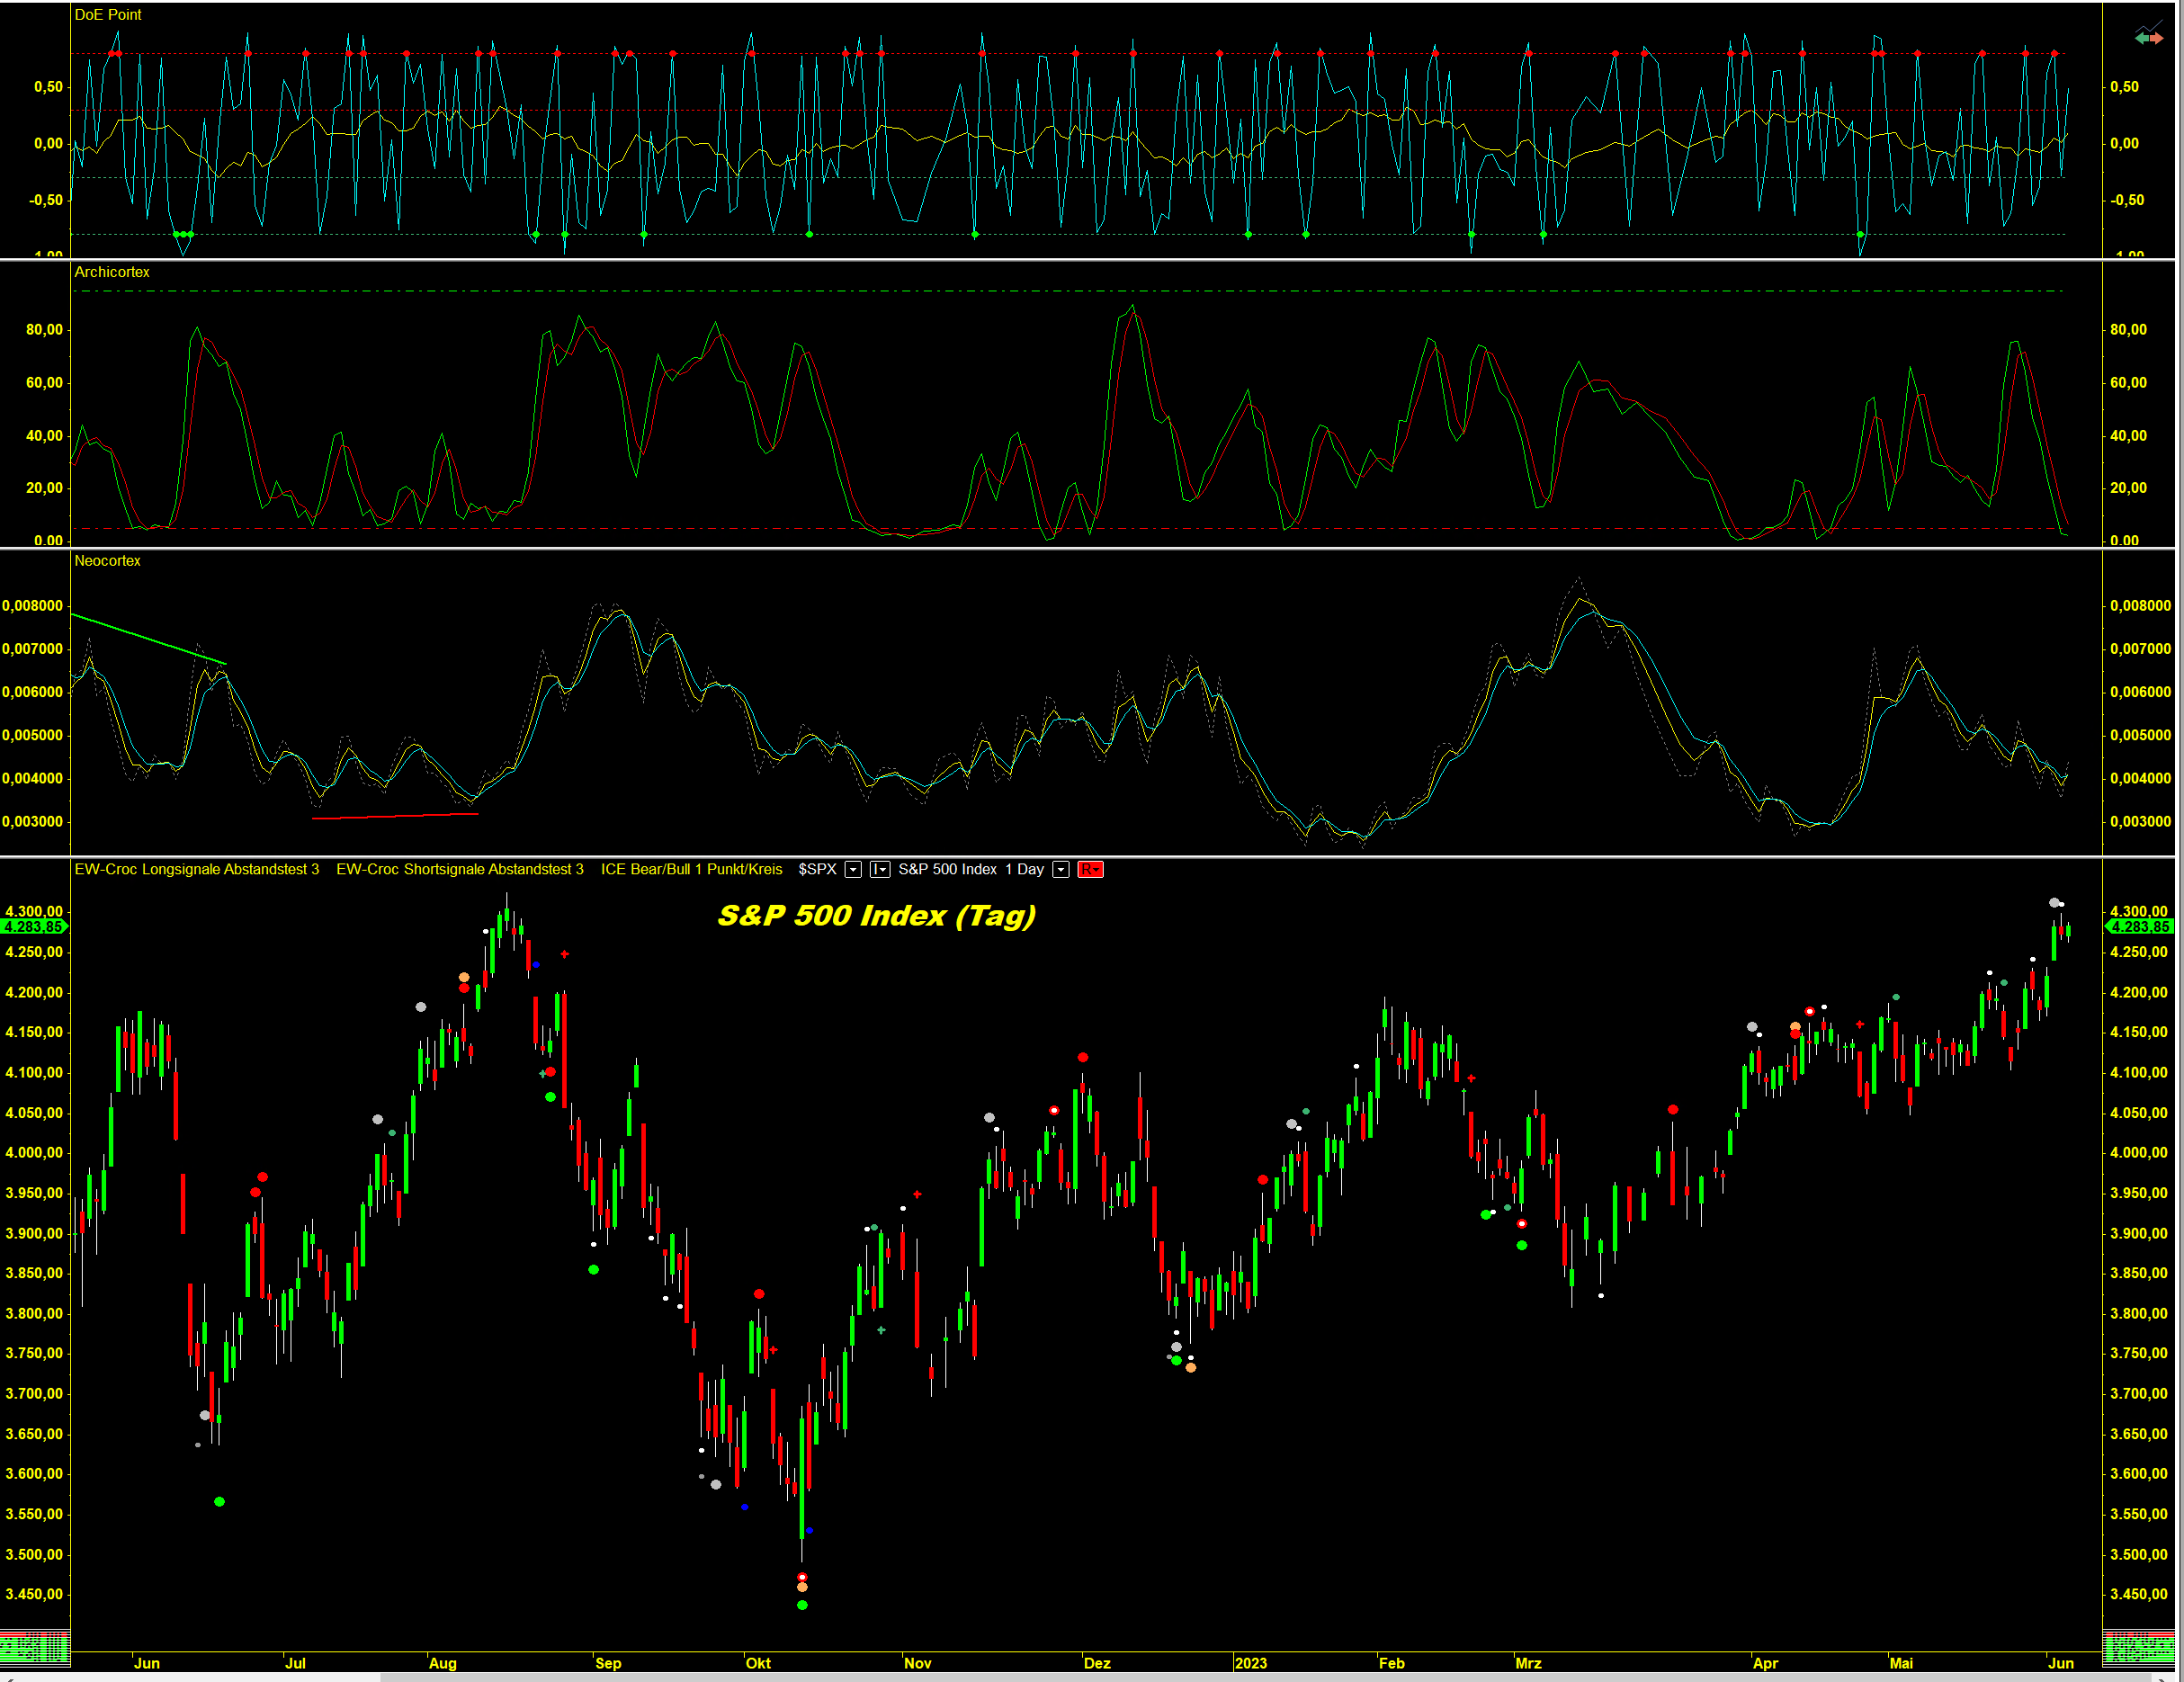Open the $SPX symbol dropdown arrow
This screenshot has width=2184, height=1682.
pyautogui.click(x=853, y=869)
